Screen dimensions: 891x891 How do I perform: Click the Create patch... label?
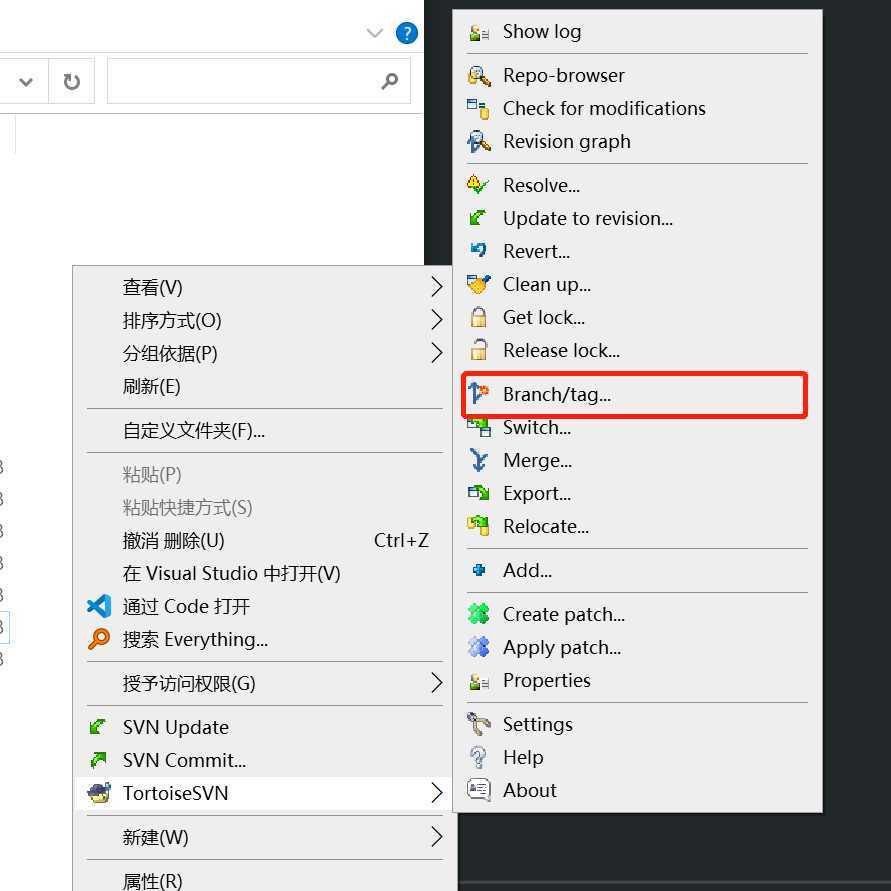pyautogui.click(x=564, y=614)
